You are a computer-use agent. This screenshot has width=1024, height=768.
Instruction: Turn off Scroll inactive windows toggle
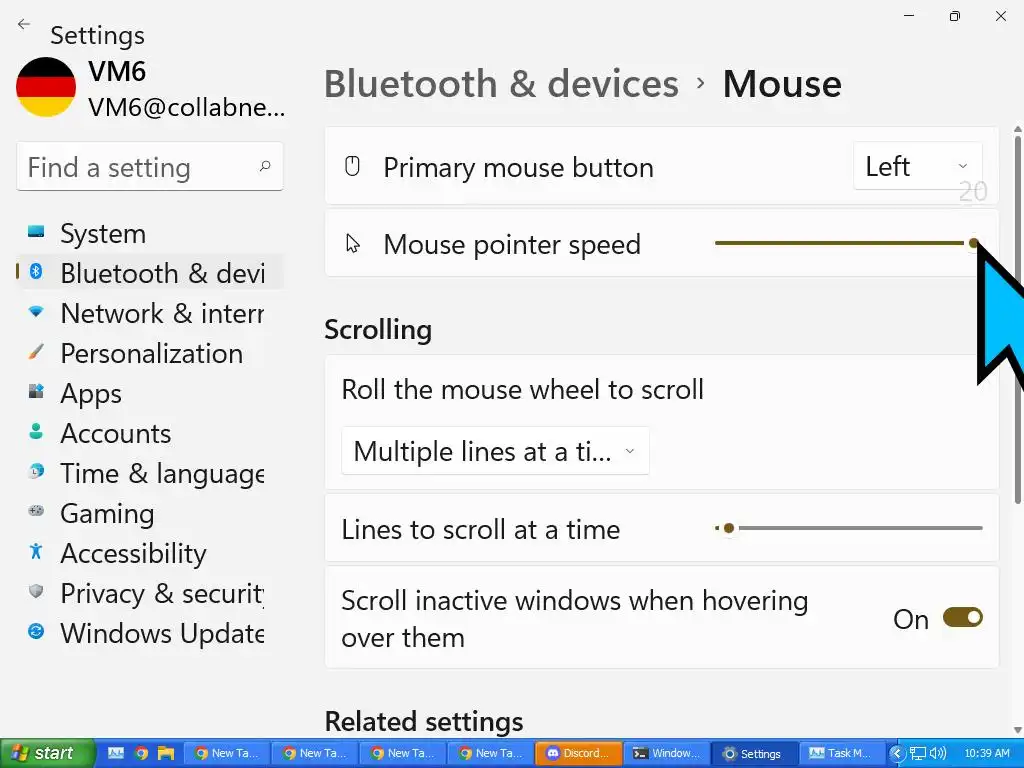pyautogui.click(x=963, y=618)
